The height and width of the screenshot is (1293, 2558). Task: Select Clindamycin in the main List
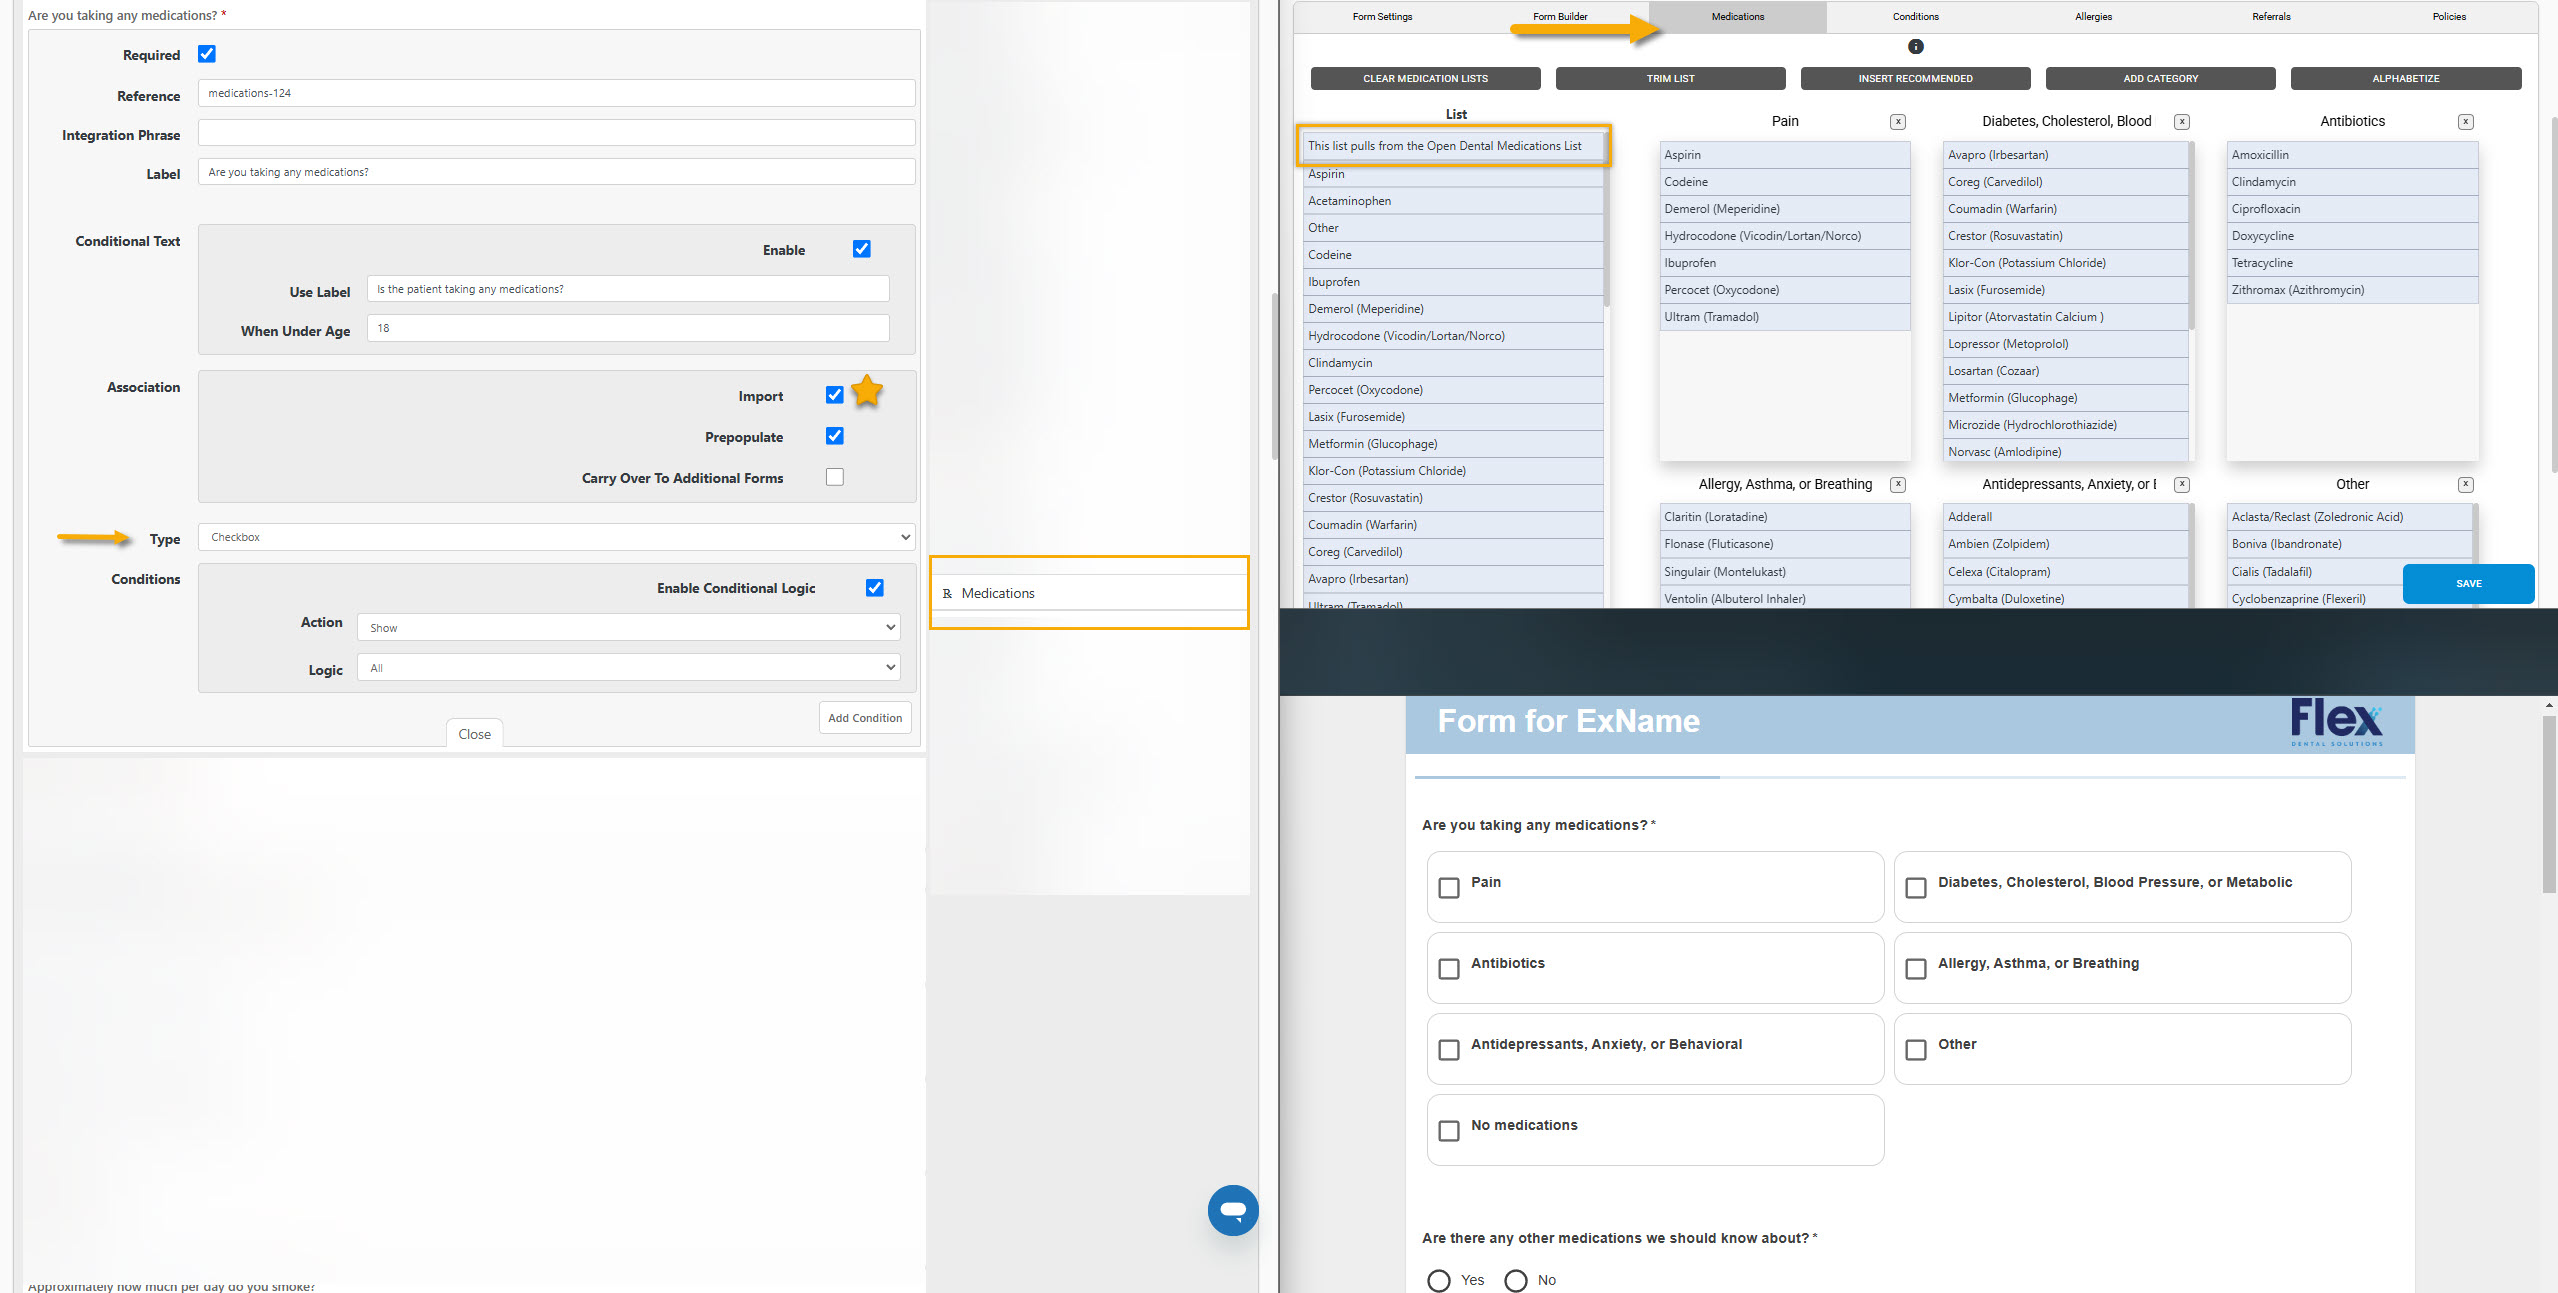(1454, 363)
